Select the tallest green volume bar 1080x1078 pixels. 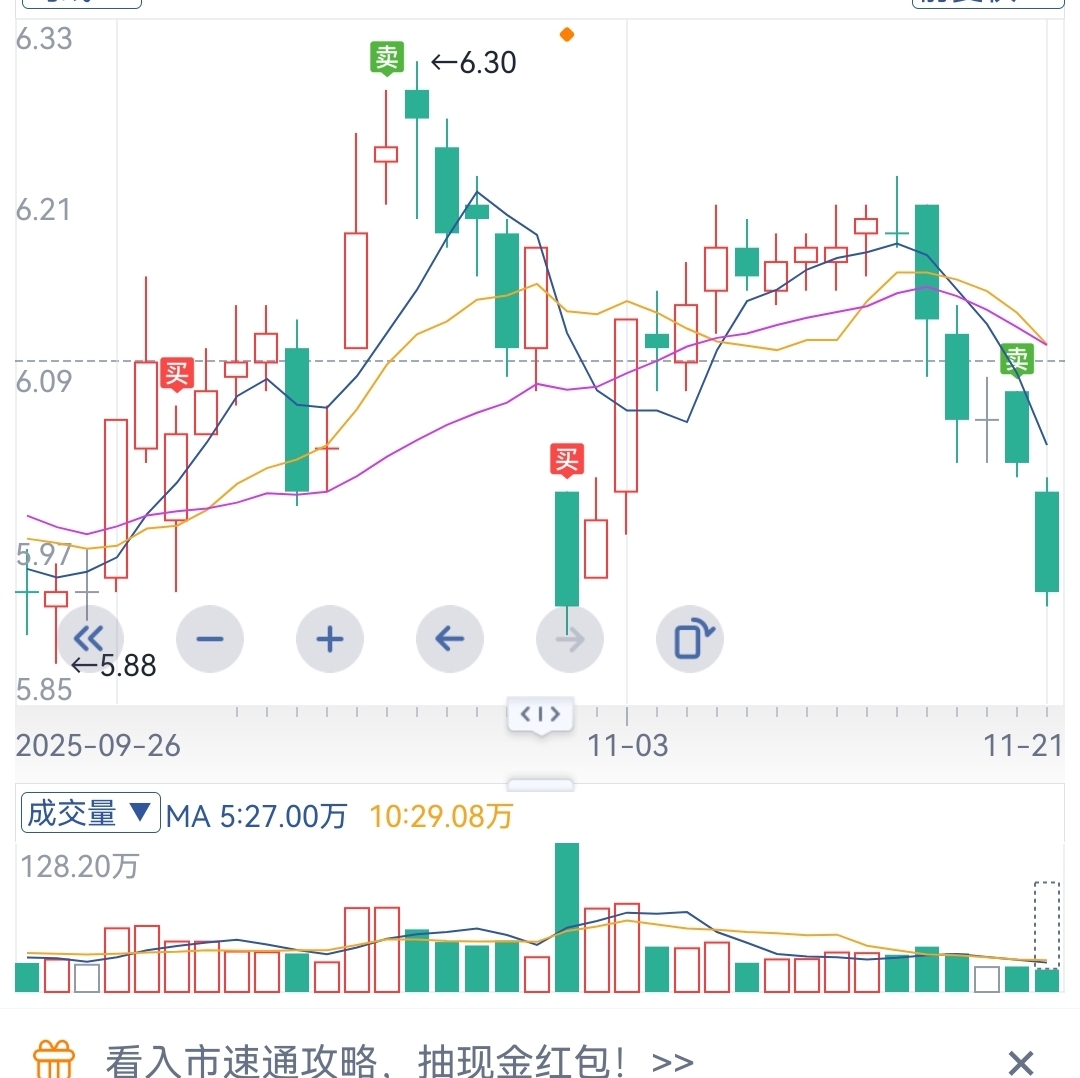click(x=567, y=916)
